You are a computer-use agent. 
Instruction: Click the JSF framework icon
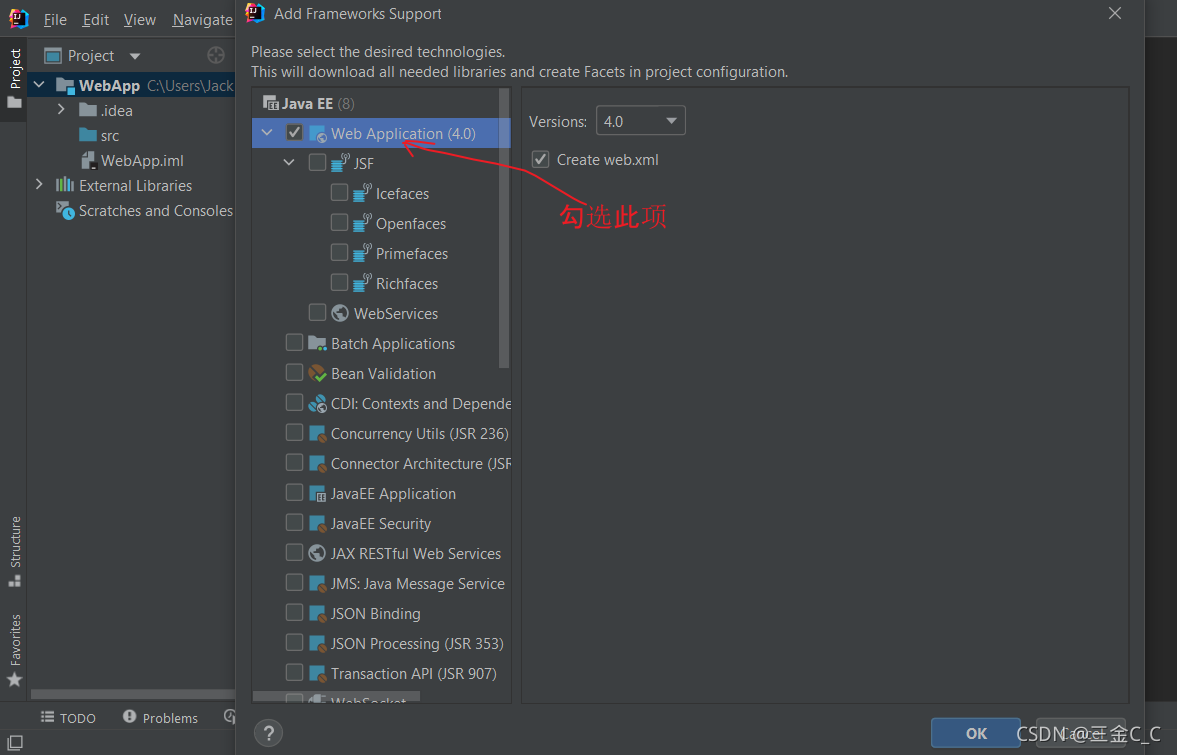click(x=341, y=162)
